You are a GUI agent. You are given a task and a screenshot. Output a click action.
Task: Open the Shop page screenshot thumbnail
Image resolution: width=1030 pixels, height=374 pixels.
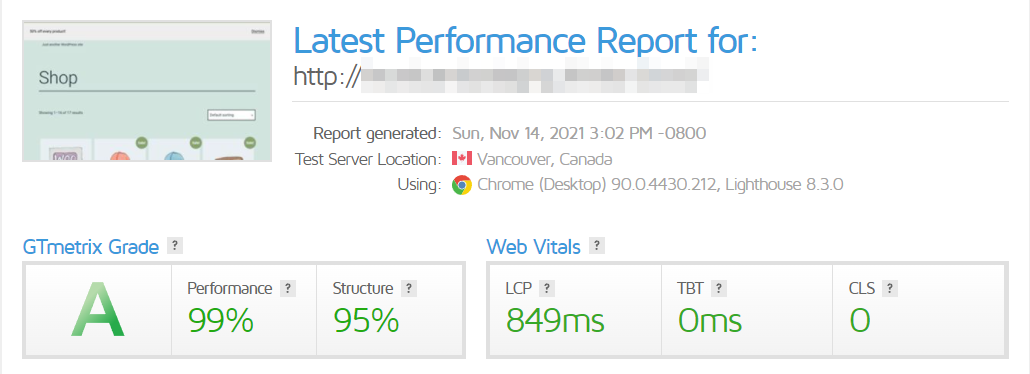147,91
